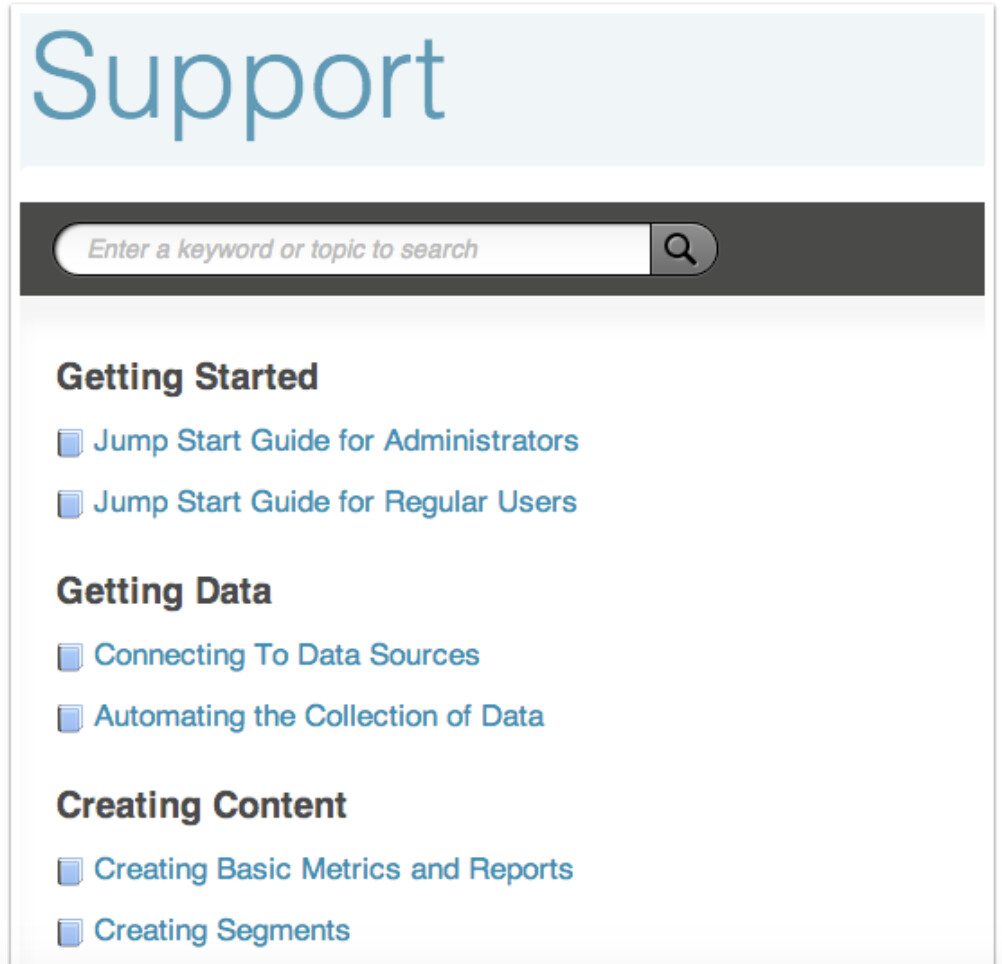
Task: Click book icon beside Creating Segments
Action: point(69,932)
